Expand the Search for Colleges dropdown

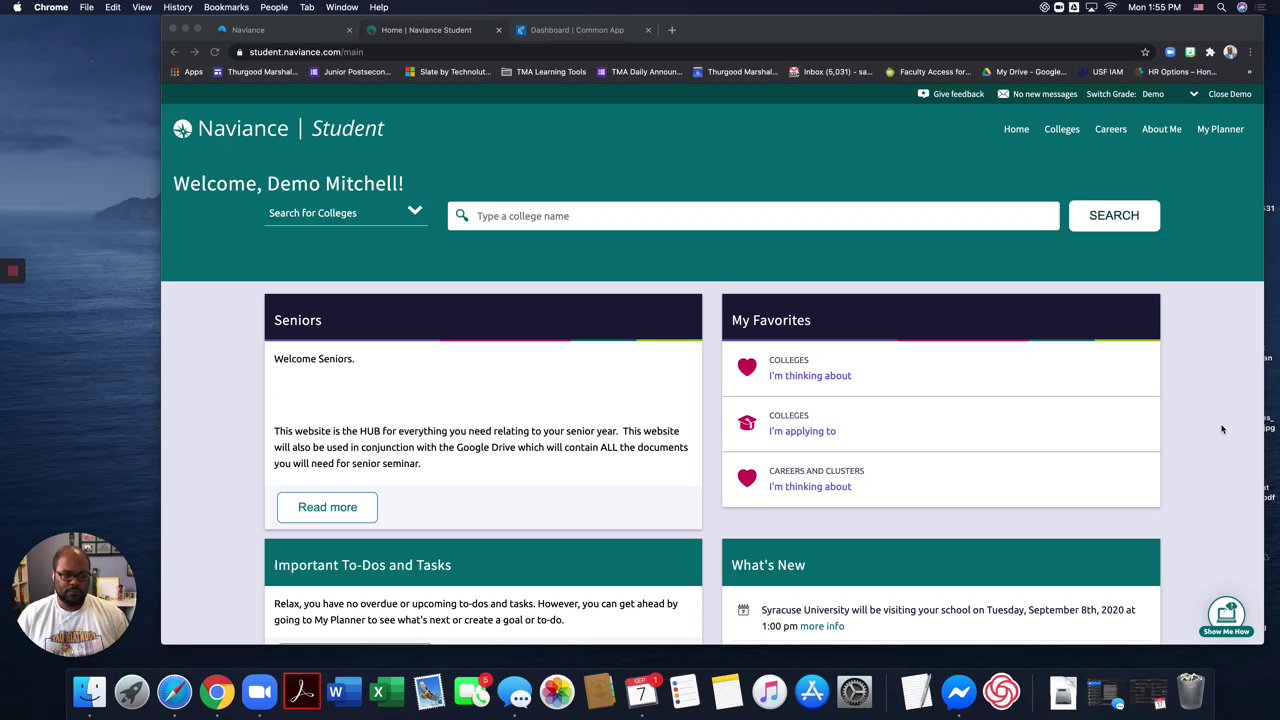(346, 212)
